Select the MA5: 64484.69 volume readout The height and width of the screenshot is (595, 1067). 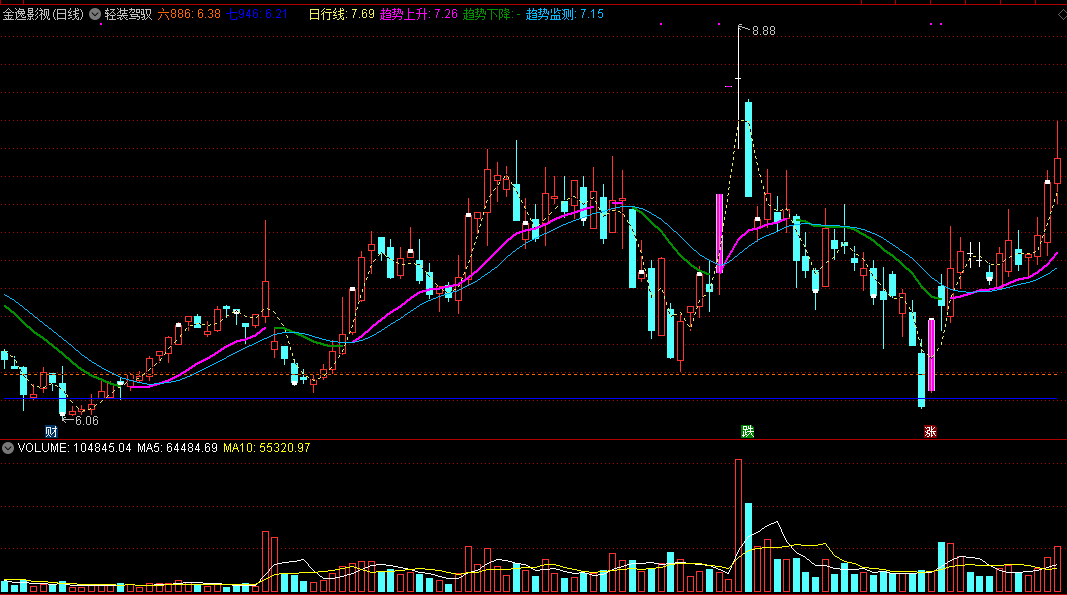click(x=178, y=448)
